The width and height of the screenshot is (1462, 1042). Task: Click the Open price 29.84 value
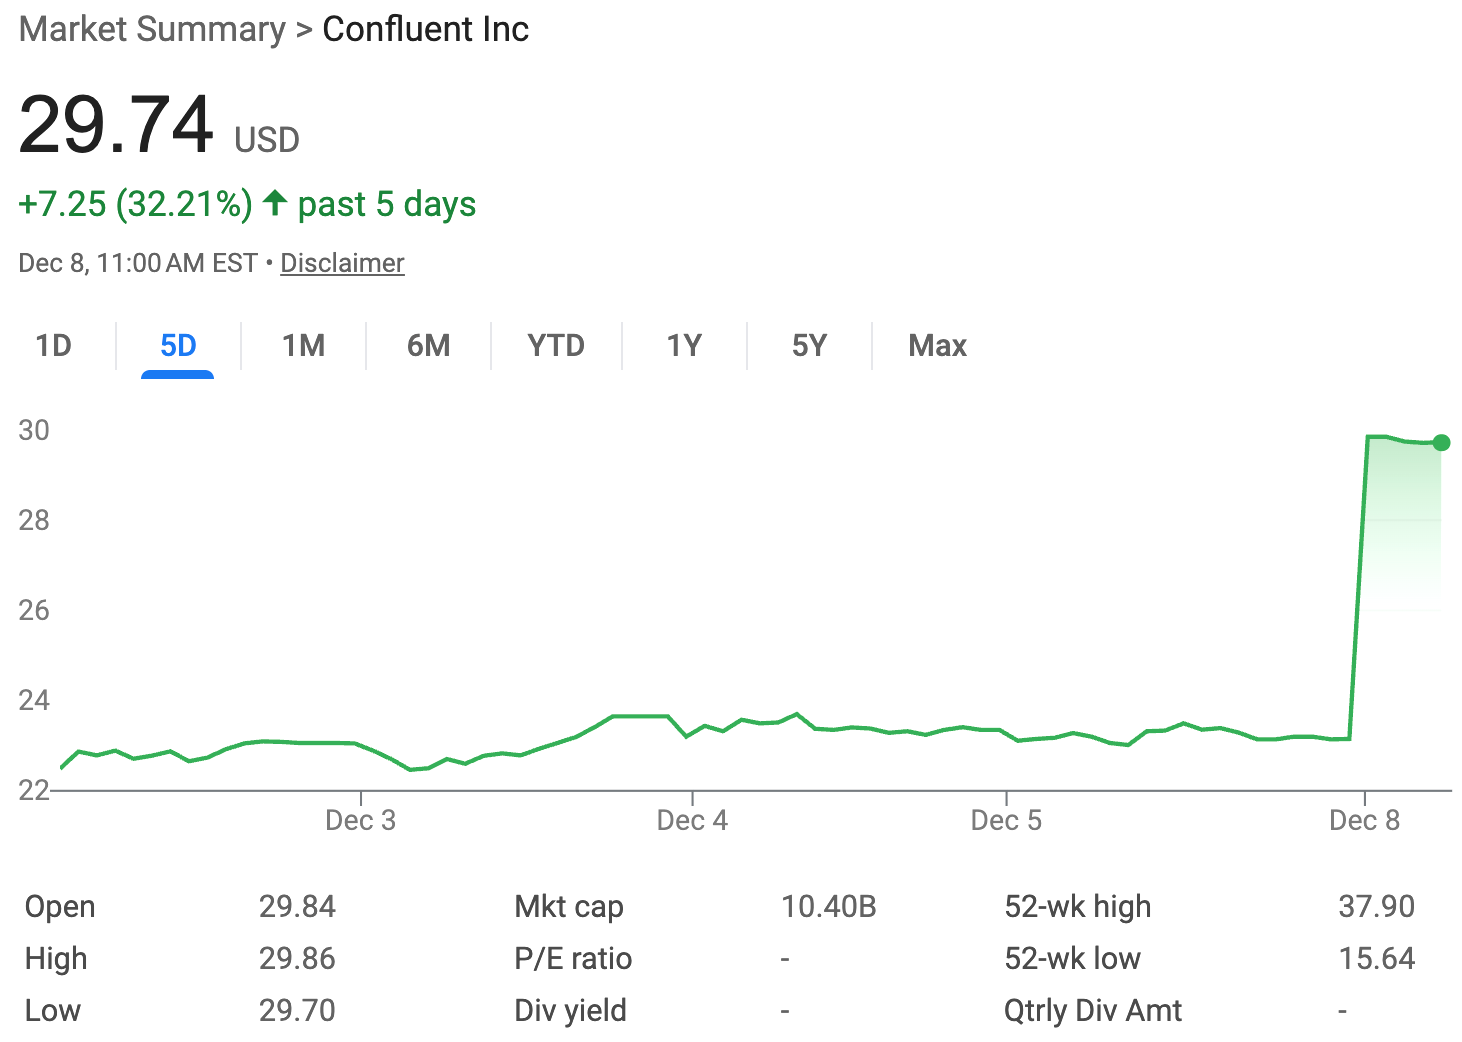pyautogui.click(x=297, y=906)
